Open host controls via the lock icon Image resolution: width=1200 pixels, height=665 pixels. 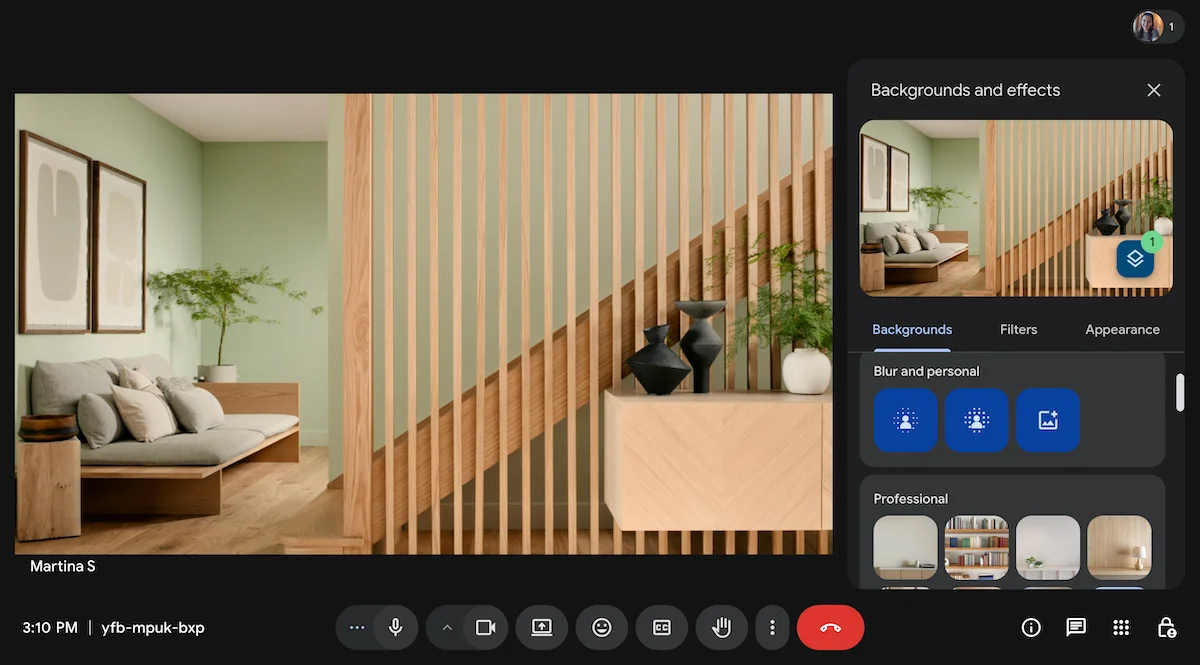[x=1166, y=627]
